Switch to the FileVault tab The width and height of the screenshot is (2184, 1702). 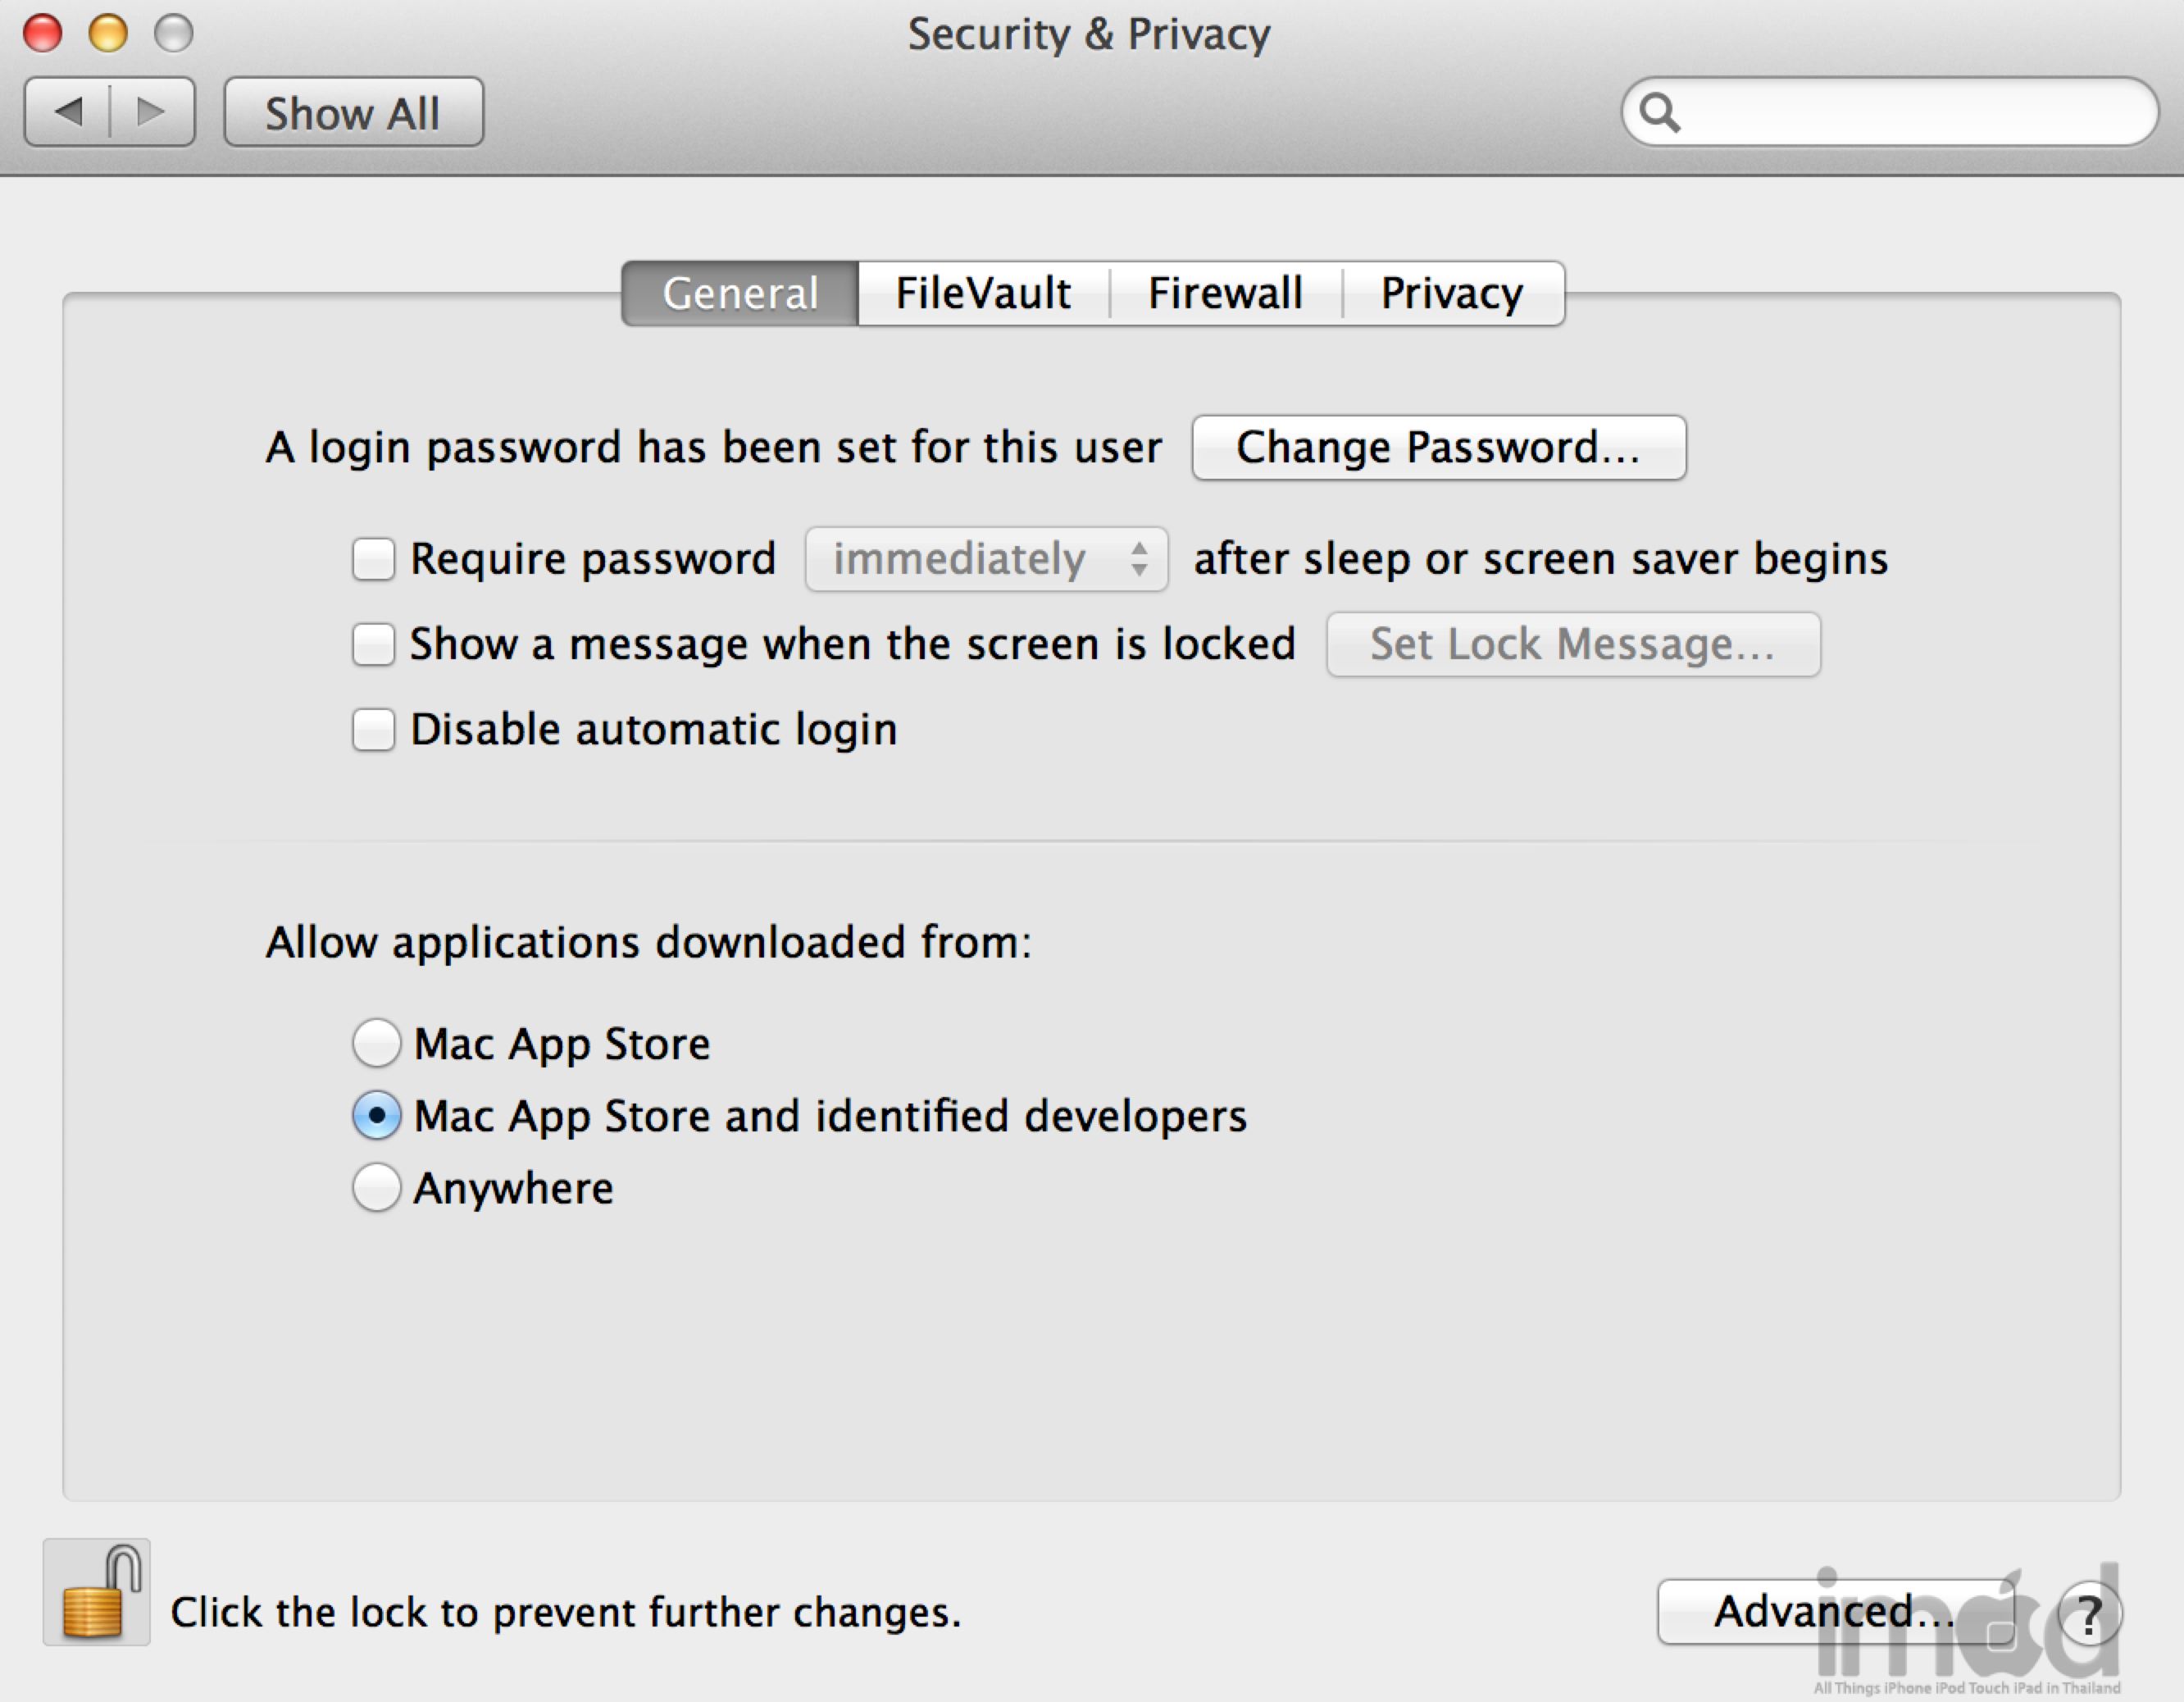pyautogui.click(x=983, y=294)
